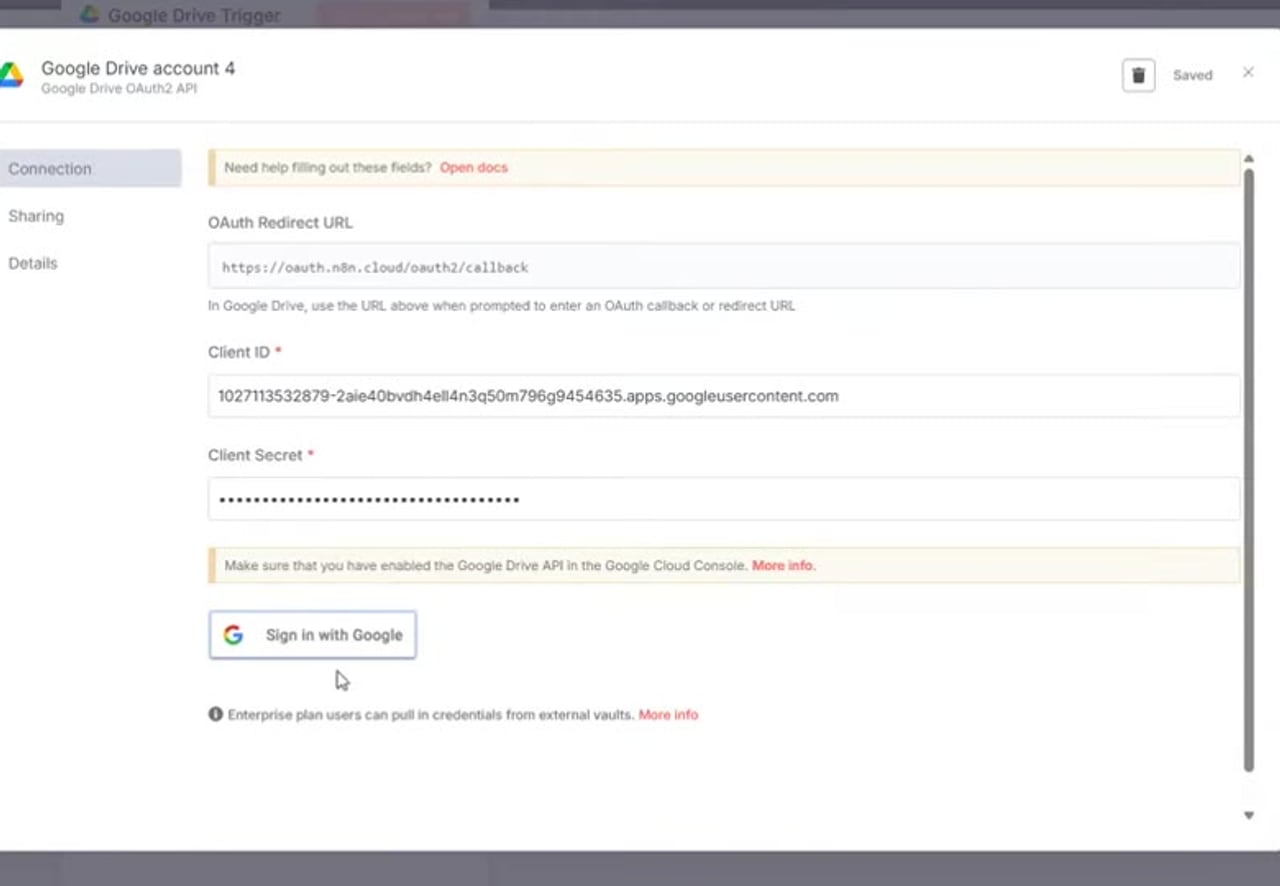1280x886 pixels.
Task: Click the Client Secret label
Action: 255,455
